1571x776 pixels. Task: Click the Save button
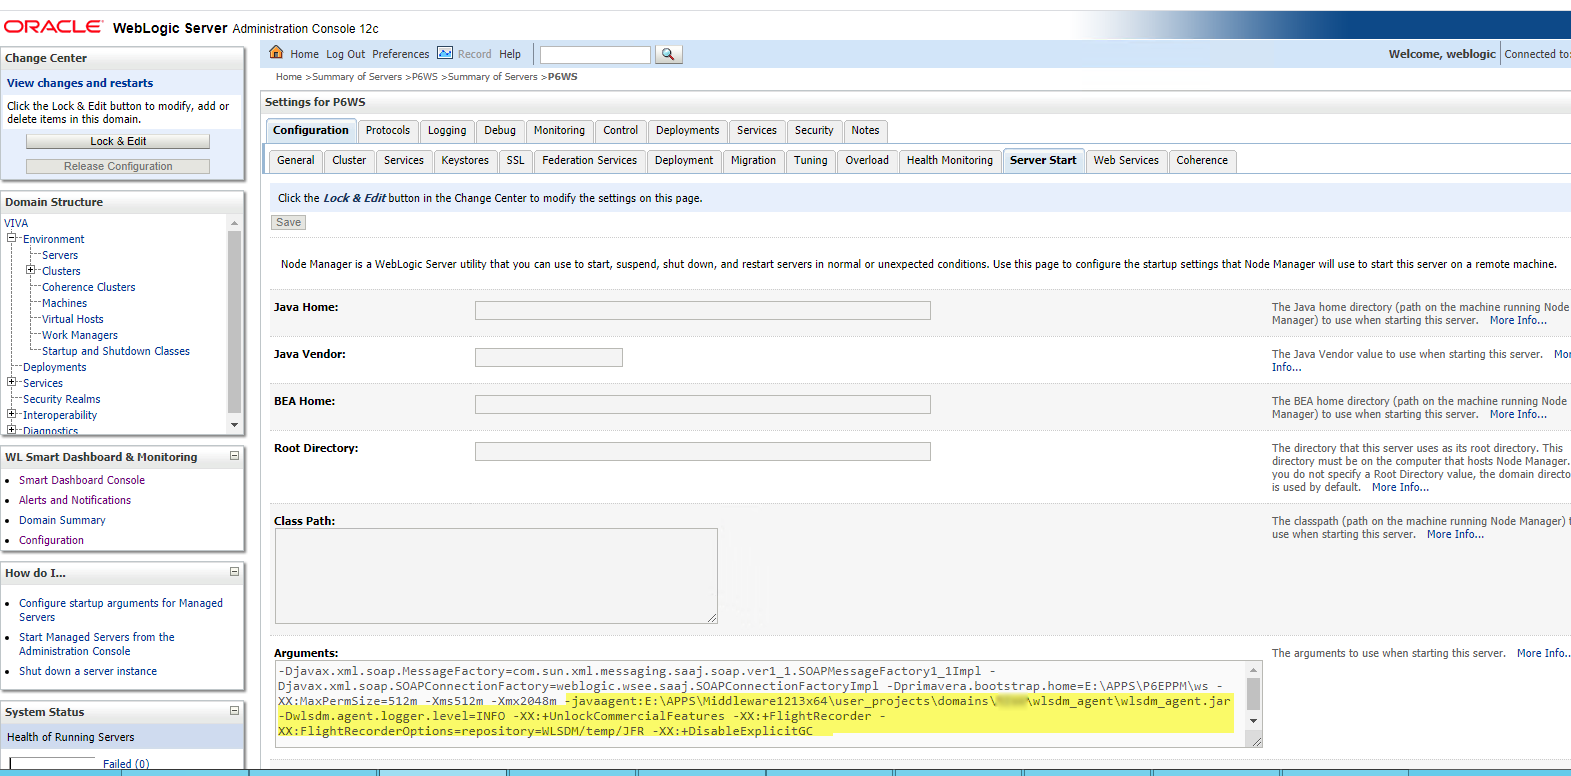[288, 223]
